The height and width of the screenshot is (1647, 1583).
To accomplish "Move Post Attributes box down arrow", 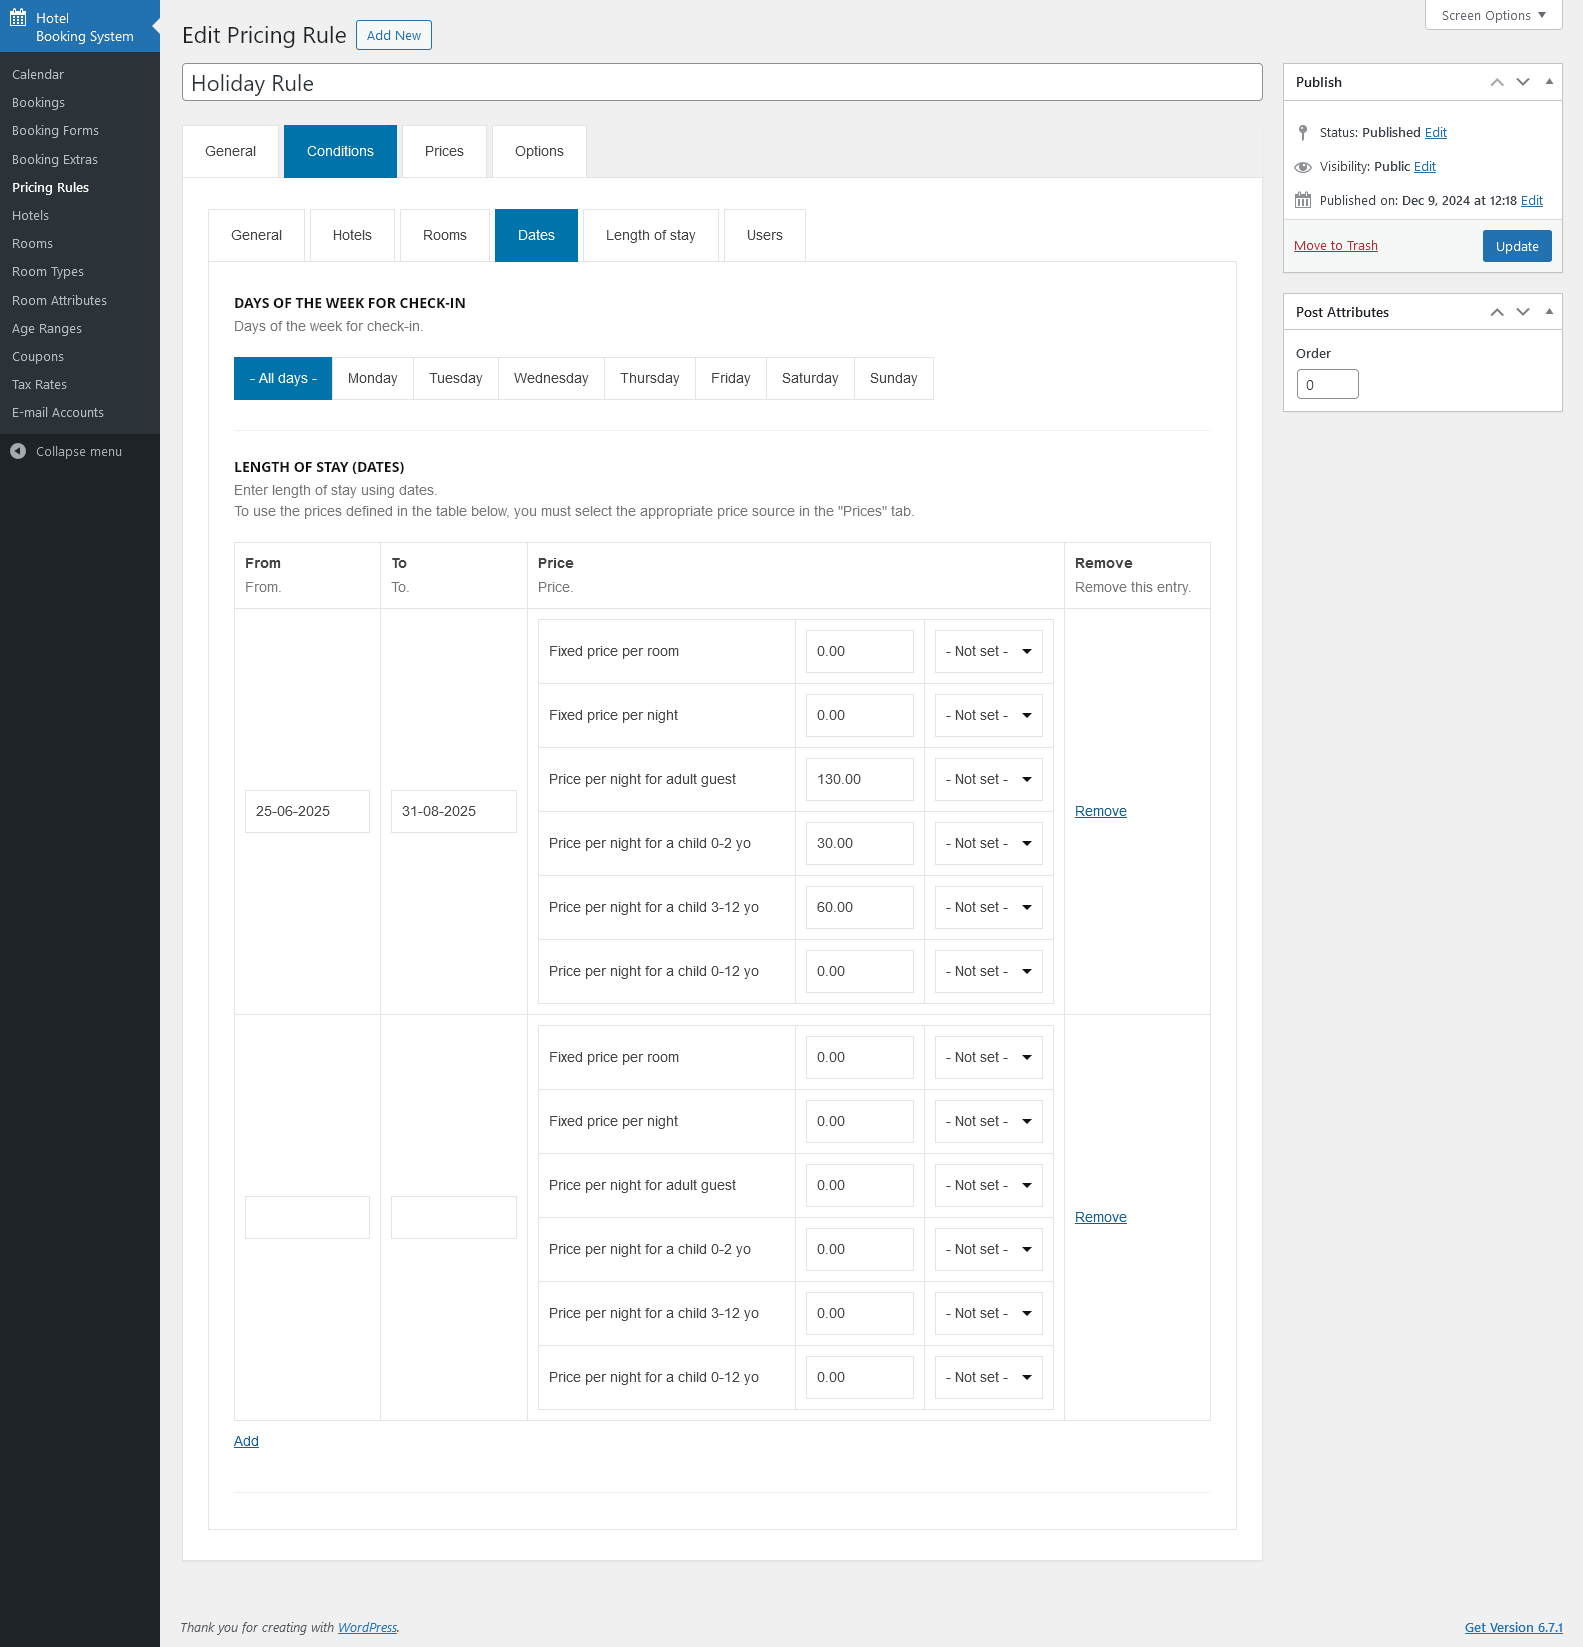I will click(1523, 312).
